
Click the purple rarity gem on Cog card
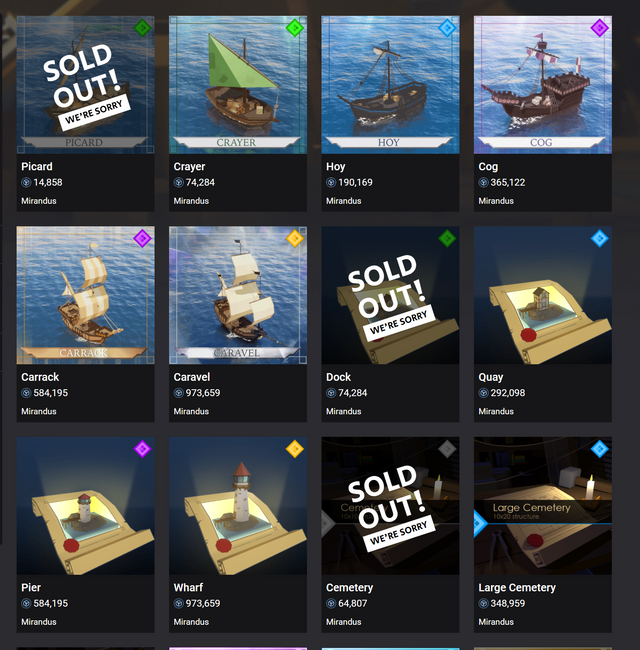(599, 28)
